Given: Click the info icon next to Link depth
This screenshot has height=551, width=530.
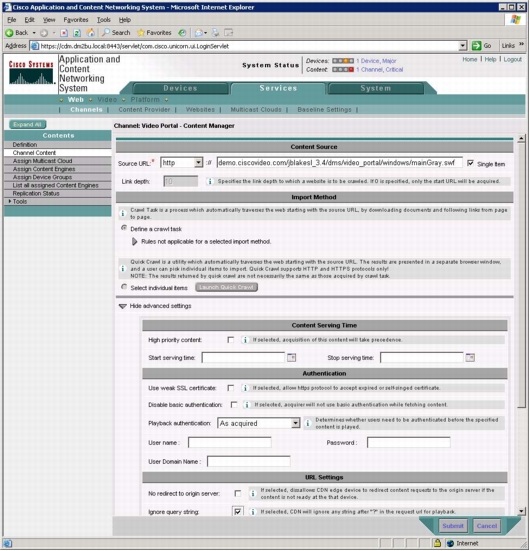Looking at the screenshot, I should point(210,181).
